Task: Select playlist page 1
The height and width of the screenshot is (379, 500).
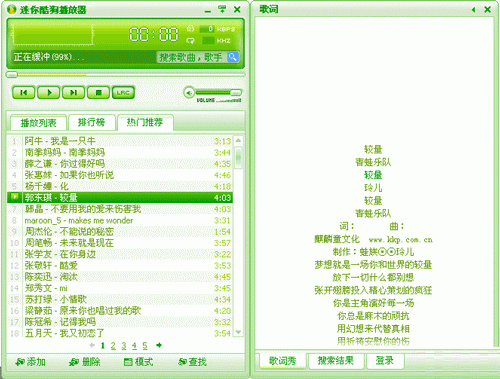Action: click(103, 346)
